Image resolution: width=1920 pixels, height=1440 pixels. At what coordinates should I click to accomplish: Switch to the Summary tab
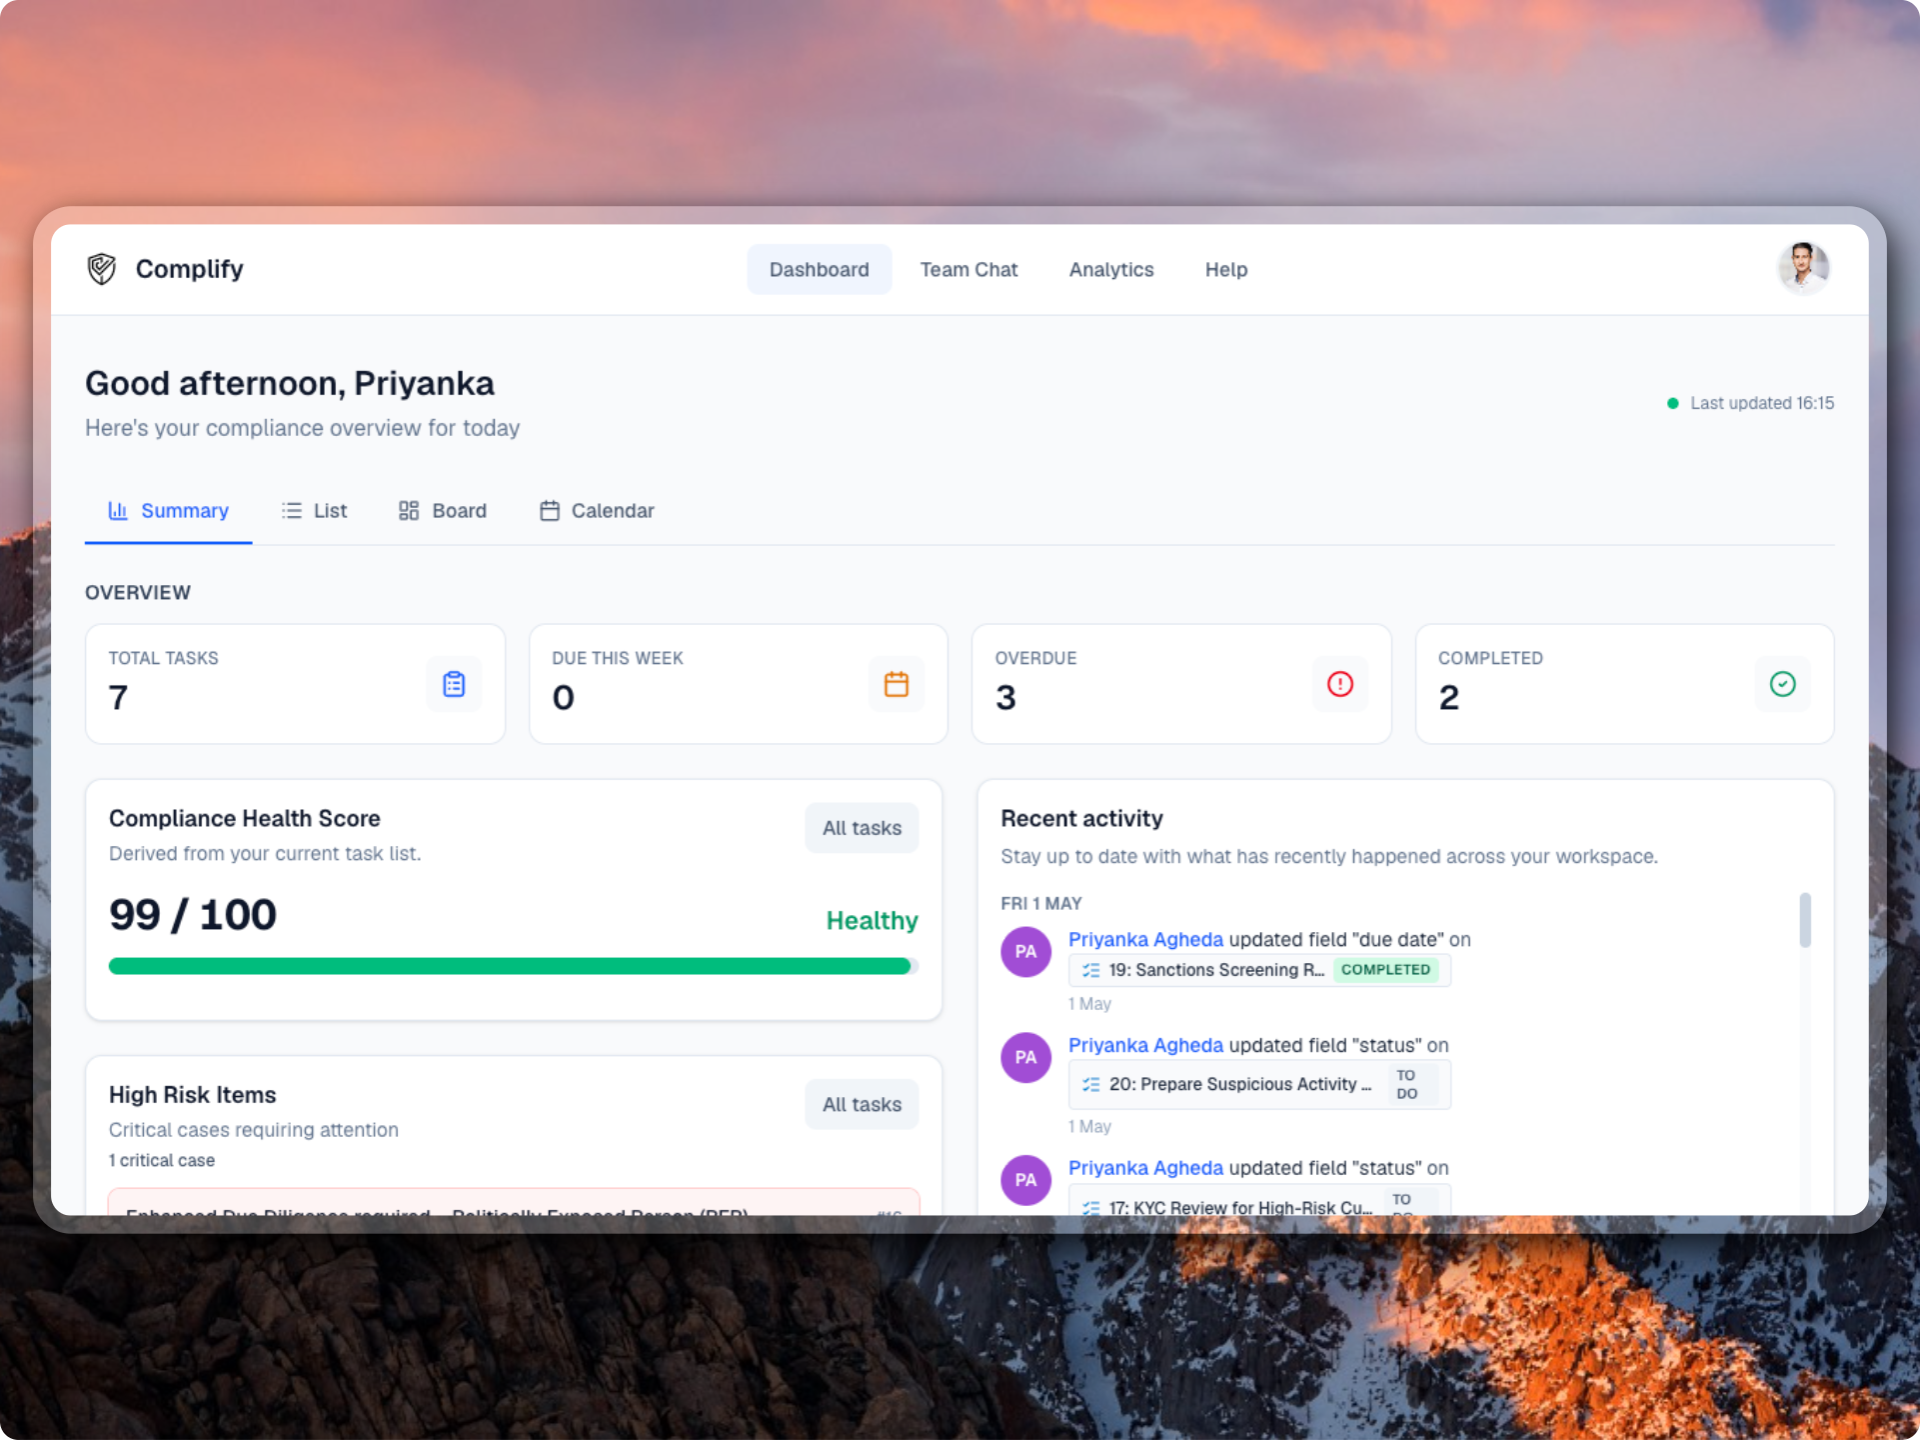(168, 511)
